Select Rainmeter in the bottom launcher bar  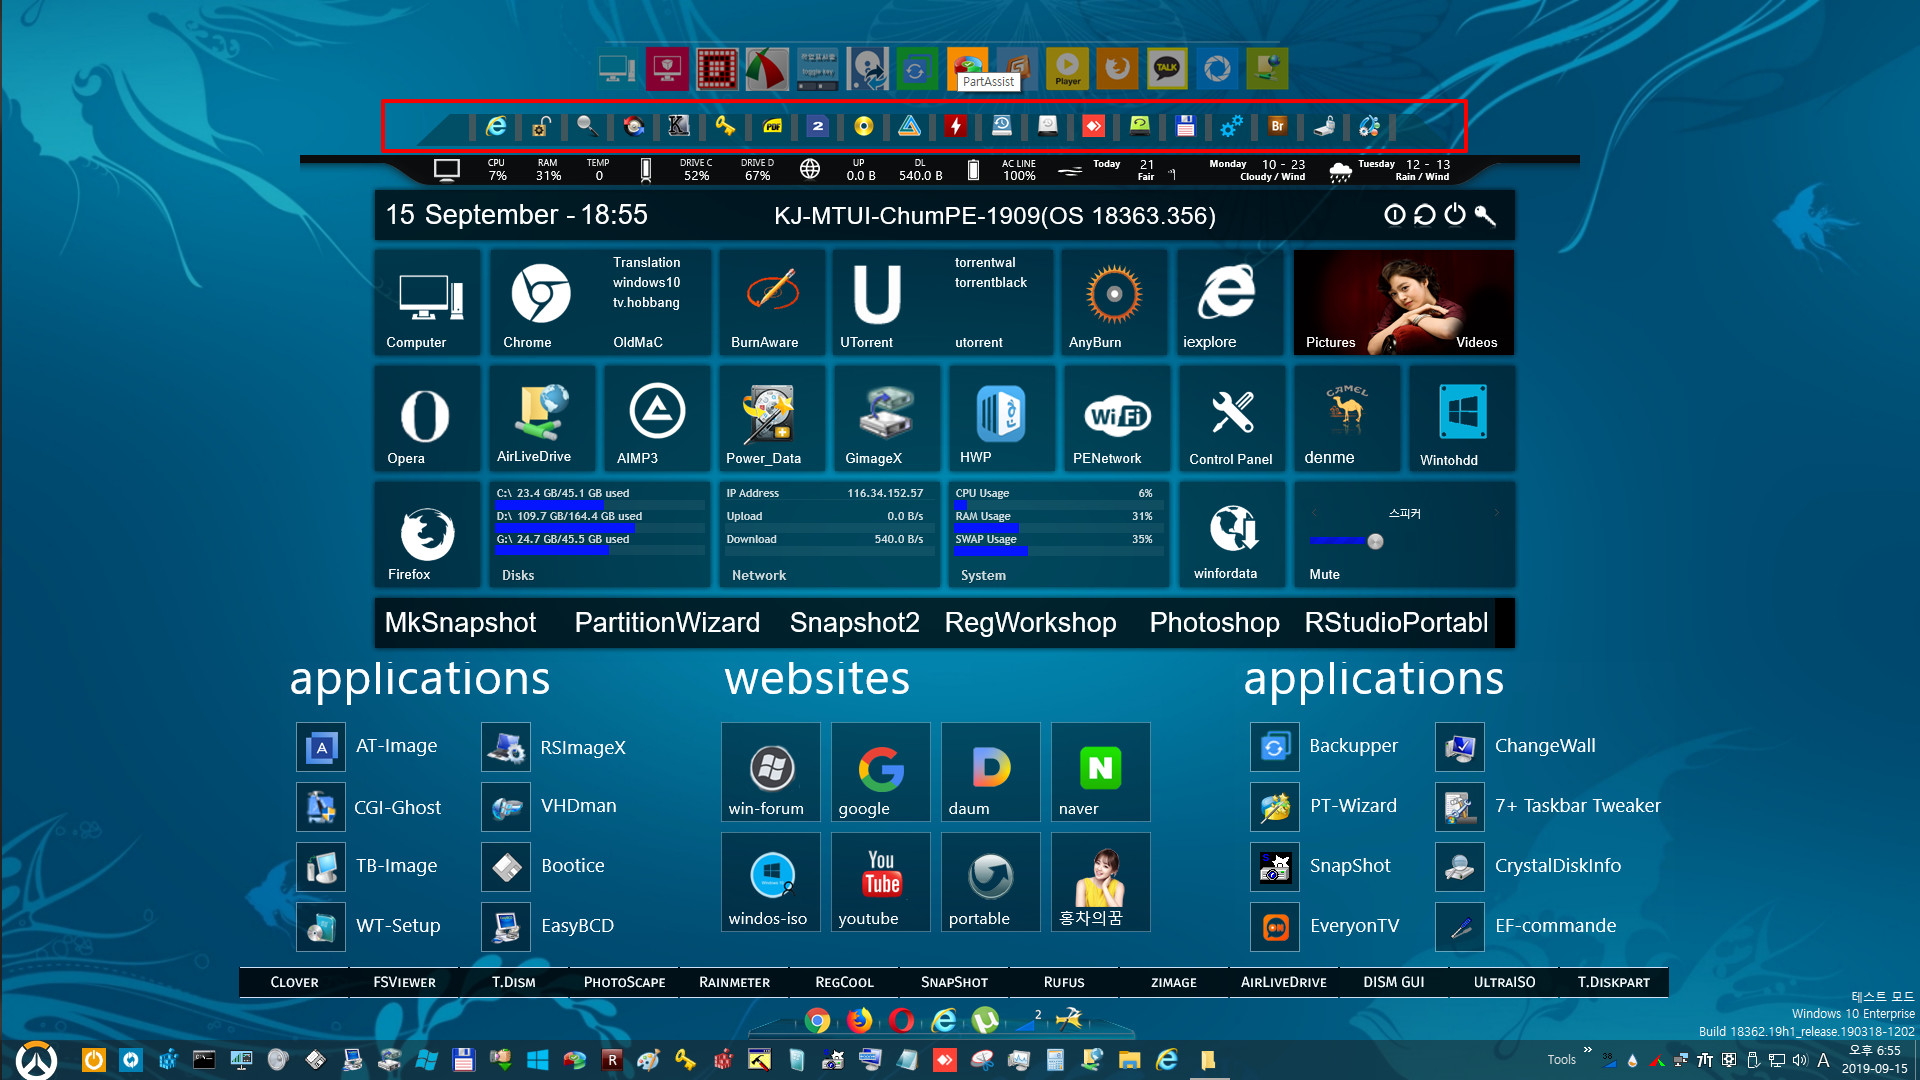pyautogui.click(x=734, y=982)
